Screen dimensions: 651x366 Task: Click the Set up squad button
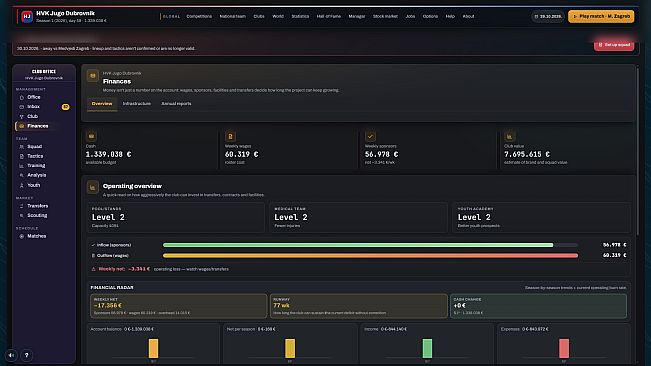(x=614, y=45)
